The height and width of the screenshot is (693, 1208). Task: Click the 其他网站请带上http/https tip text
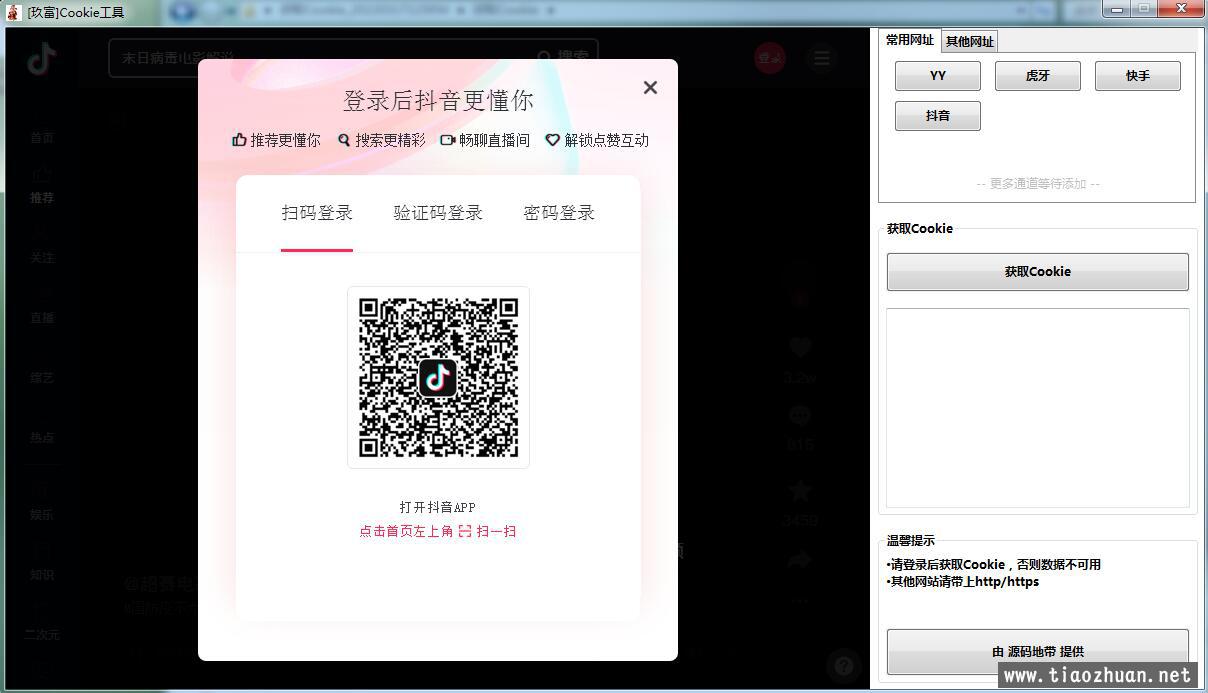click(964, 582)
